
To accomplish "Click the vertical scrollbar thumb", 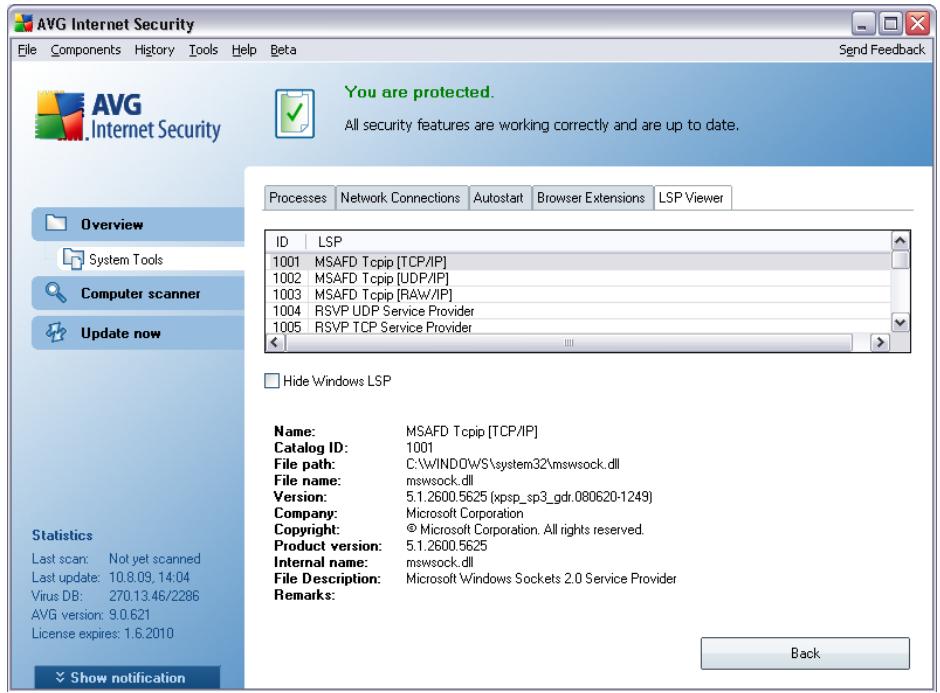I will [x=900, y=260].
